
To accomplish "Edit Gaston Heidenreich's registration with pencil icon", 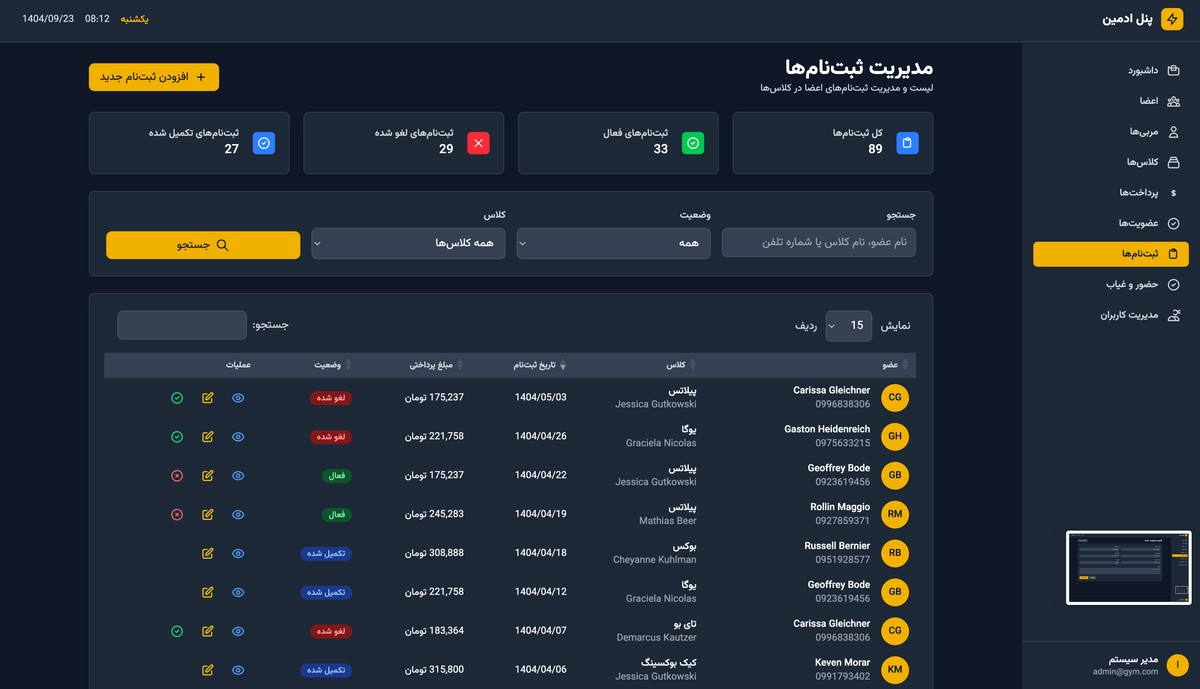I will (x=207, y=437).
